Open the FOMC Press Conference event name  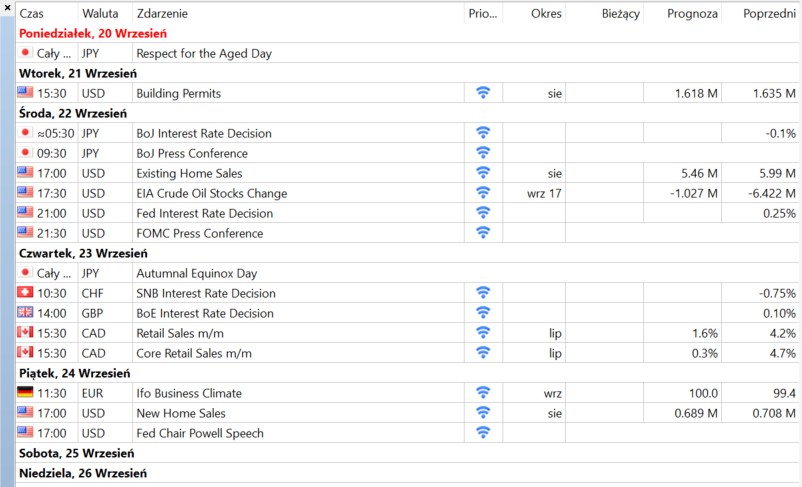[x=199, y=233]
